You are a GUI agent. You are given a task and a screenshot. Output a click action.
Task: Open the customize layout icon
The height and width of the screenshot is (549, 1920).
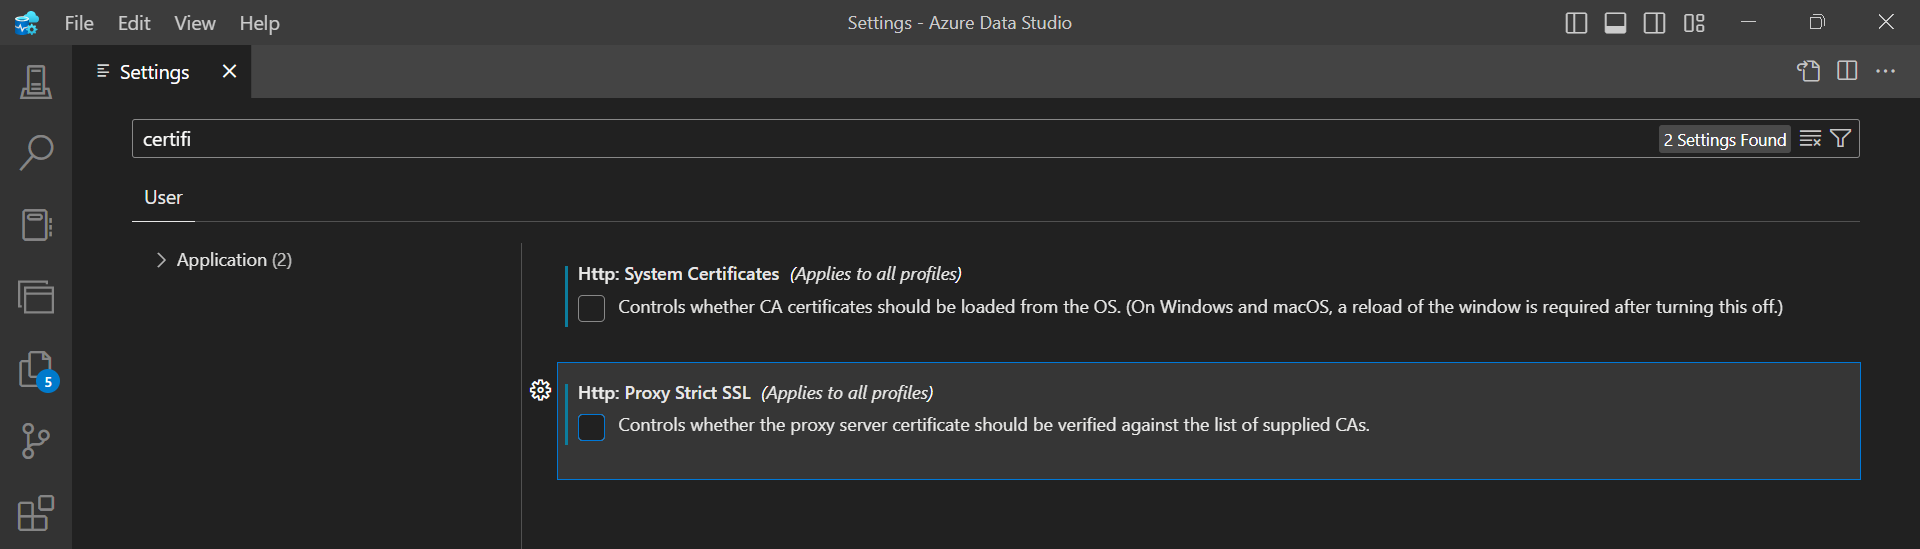point(1694,22)
